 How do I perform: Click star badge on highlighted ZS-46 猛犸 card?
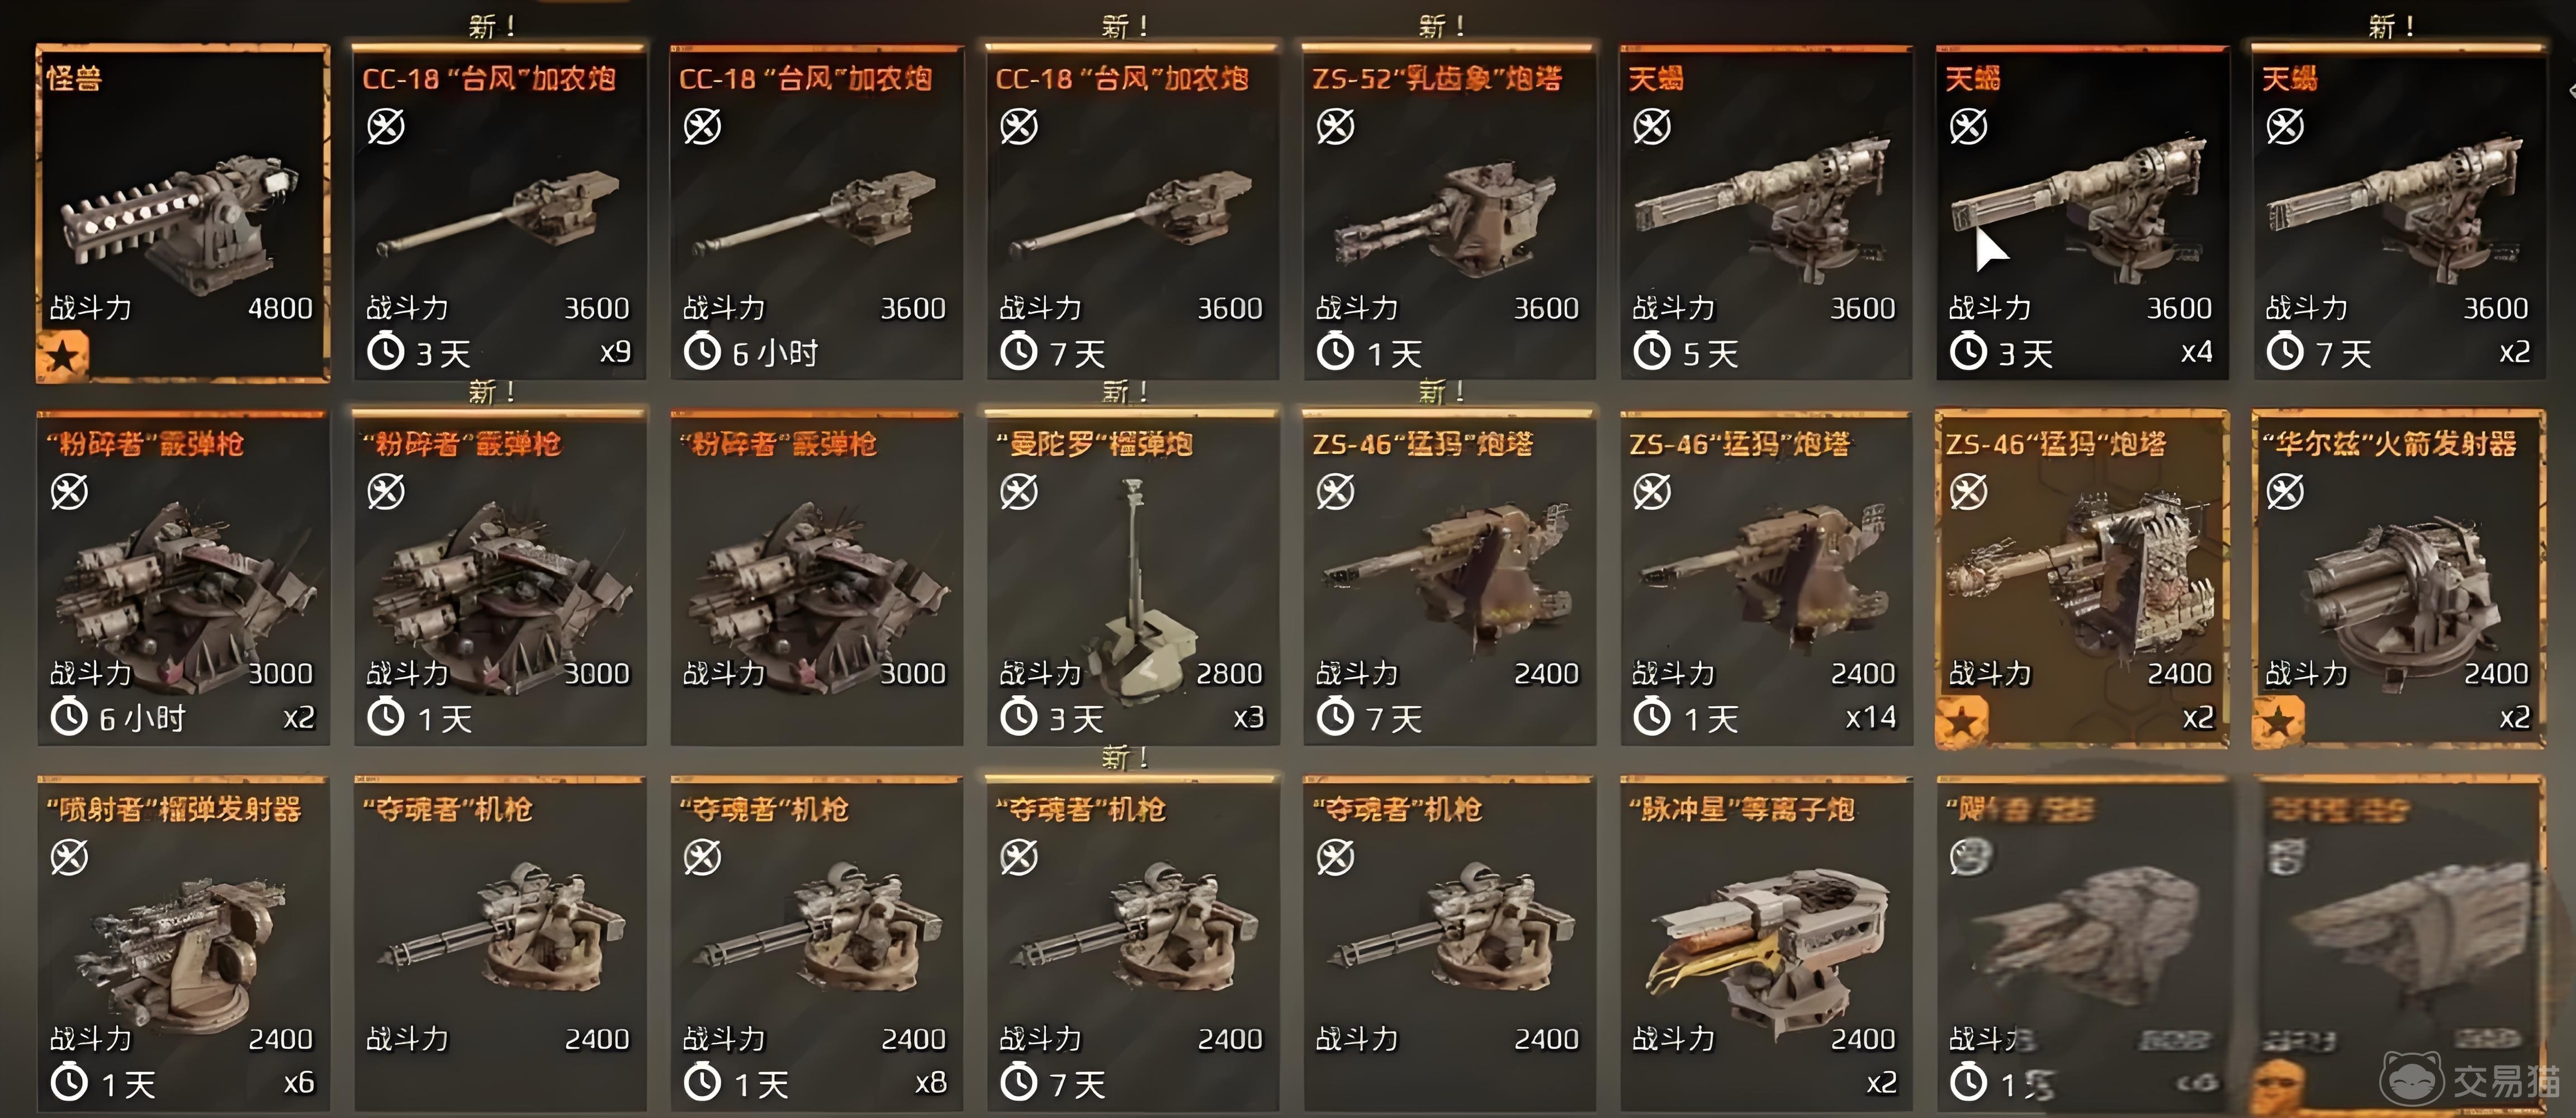pos(1962,722)
